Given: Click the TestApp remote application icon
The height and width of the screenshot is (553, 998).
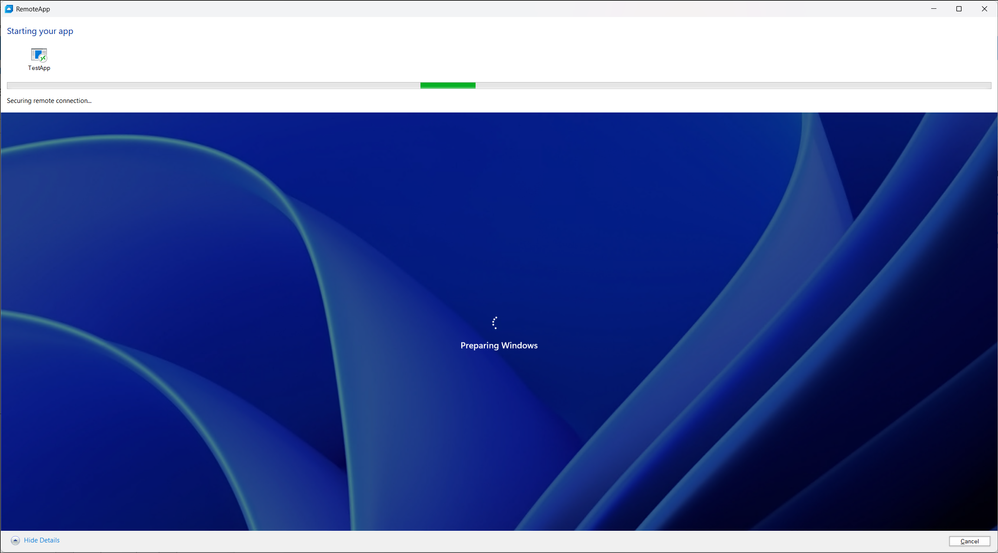Looking at the screenshot, I should (39, 55).
